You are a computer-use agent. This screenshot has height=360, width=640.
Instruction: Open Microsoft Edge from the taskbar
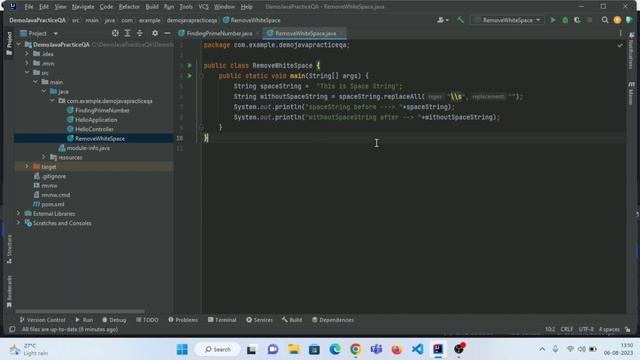pos(335,349)
